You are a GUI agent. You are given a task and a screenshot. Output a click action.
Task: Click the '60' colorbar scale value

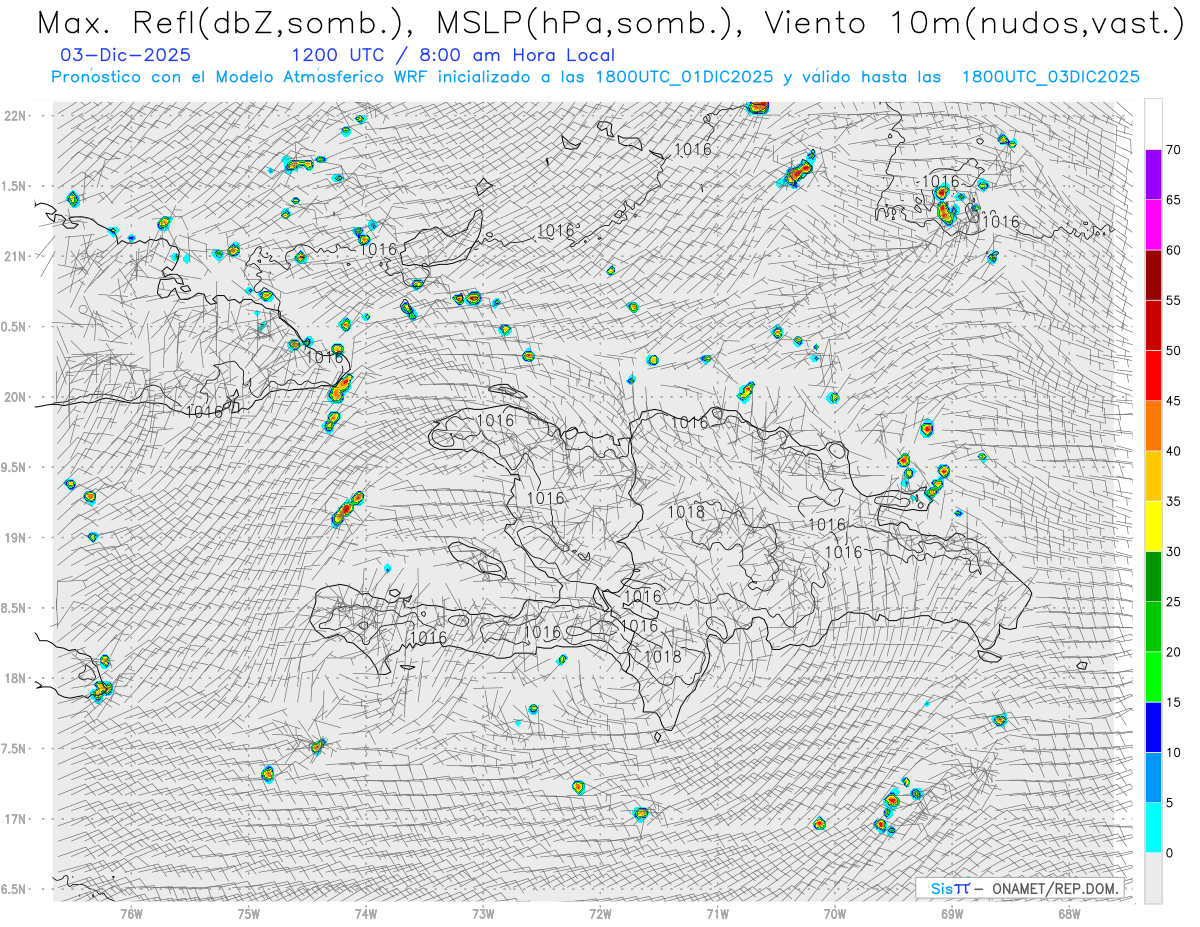(x=1173, y=250)
